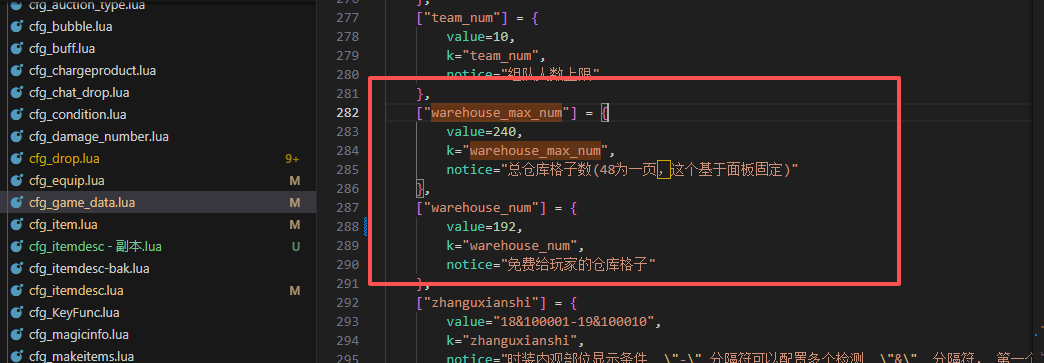Click the Lua icon beside cfg_condition.lua
1044x363 pixels.
pos(17,115)
